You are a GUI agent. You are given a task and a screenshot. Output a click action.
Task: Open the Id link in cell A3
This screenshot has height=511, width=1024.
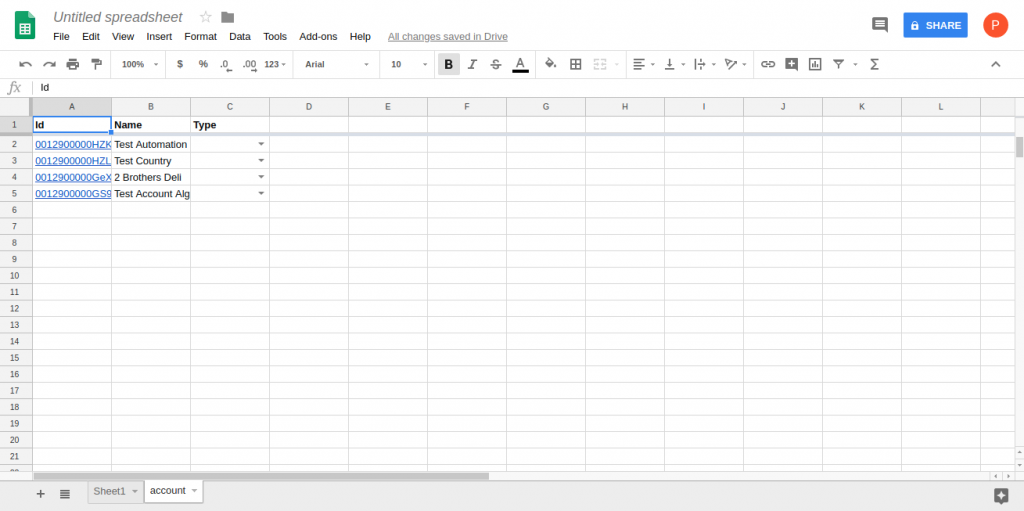pyautogui.click(x=72, y=161)
